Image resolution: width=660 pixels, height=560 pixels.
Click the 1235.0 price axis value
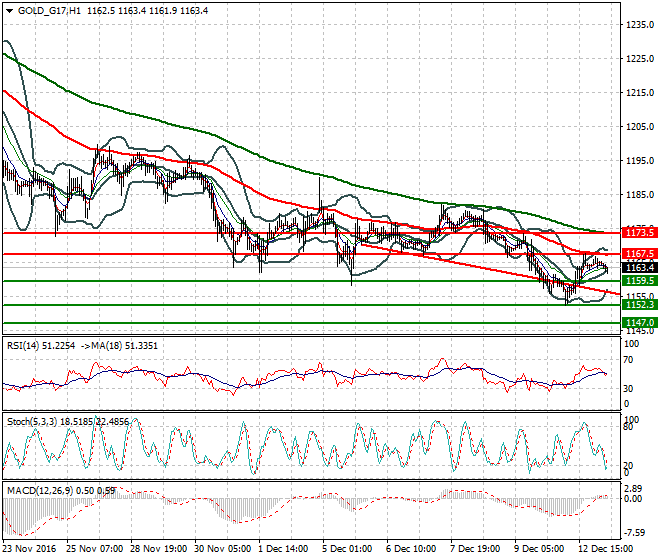coord(640,25)
